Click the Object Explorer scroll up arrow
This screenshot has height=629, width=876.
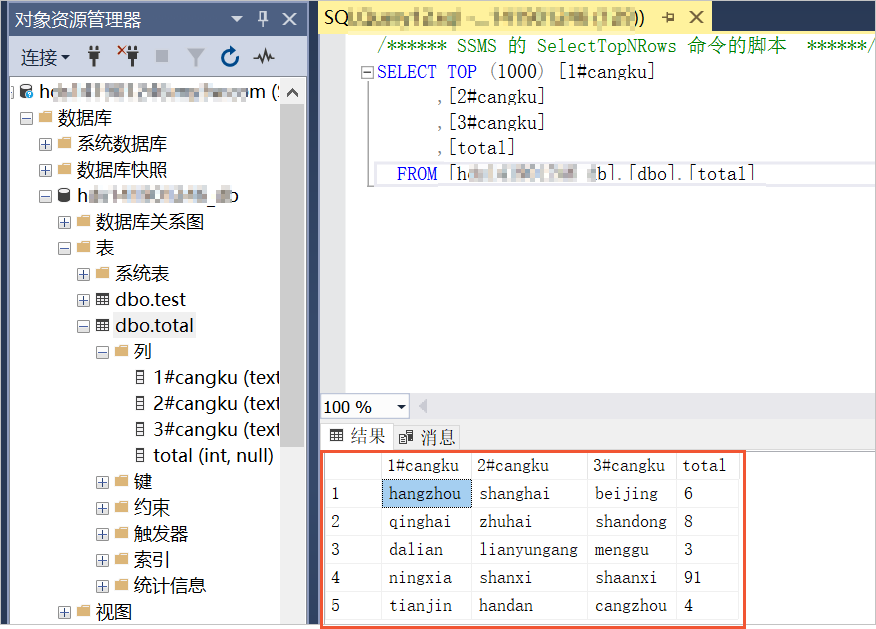pyautogui.click(x=292, y=93)
